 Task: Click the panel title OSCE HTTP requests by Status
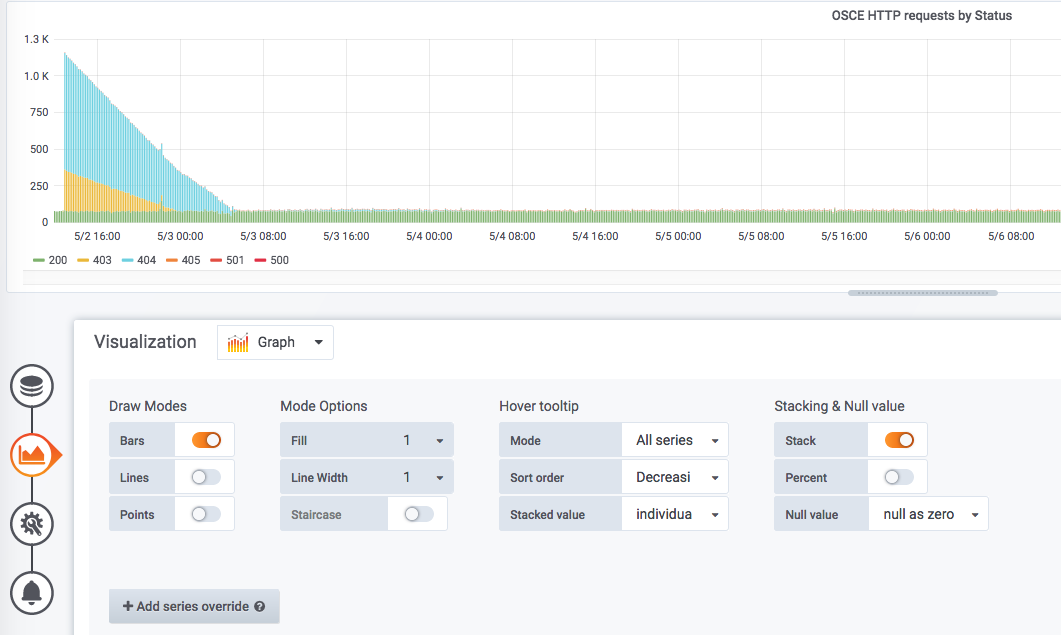[x=922, y=16]
